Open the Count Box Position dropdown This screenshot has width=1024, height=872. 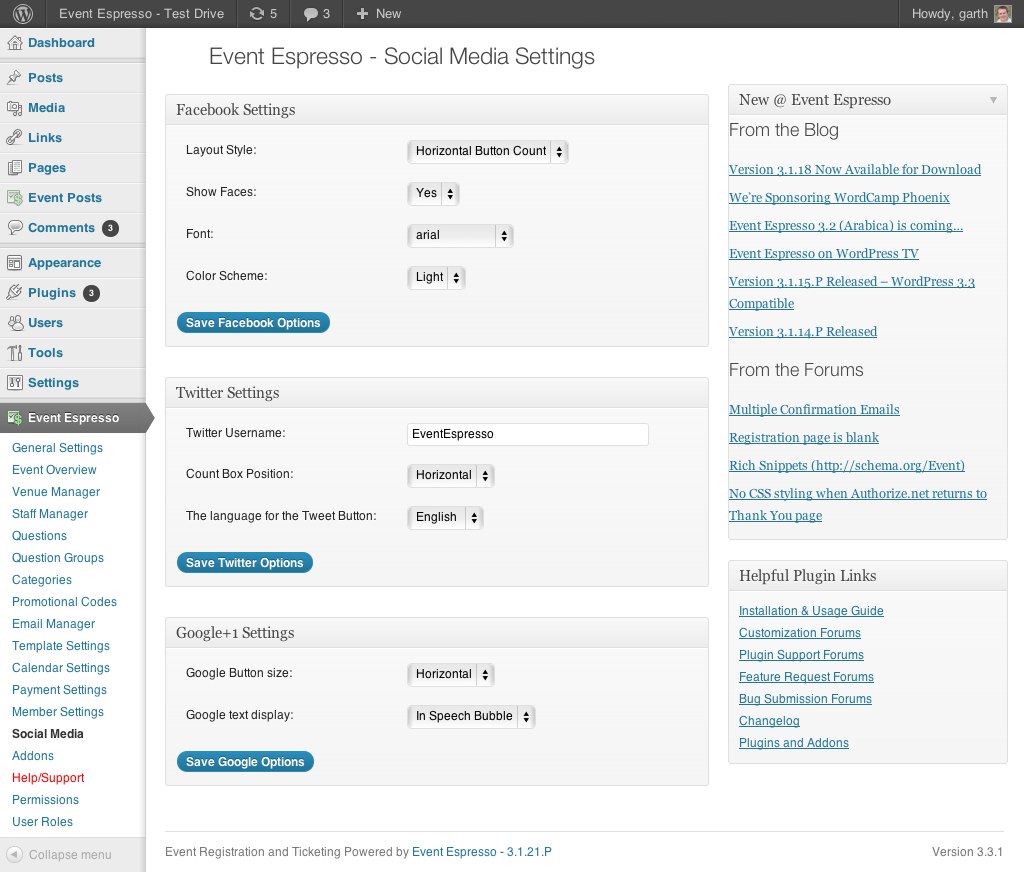451,476
